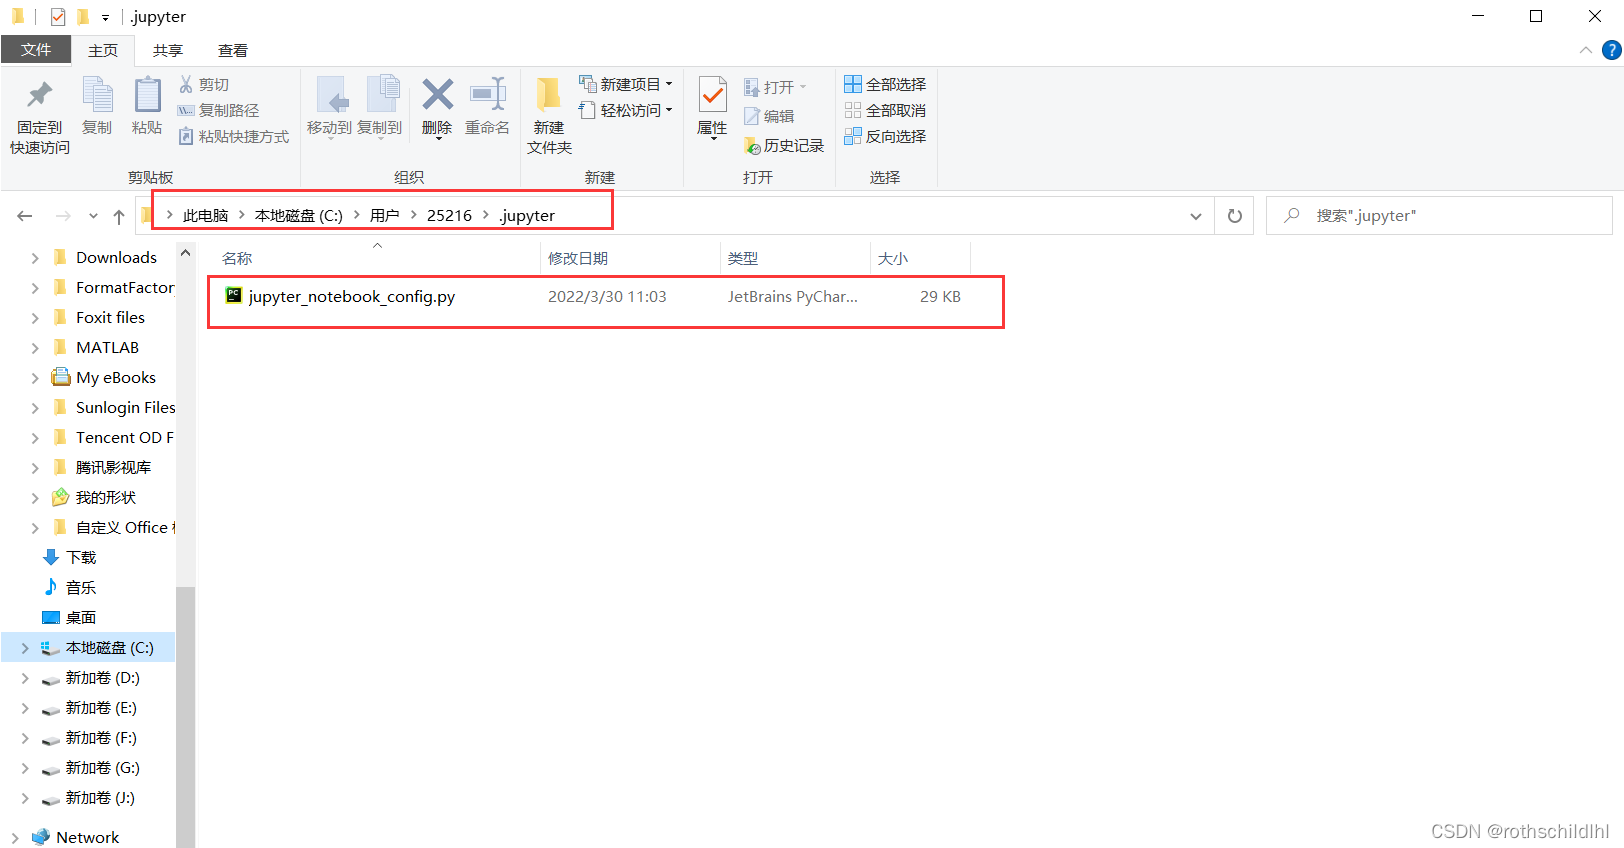Screen dimensions: 1624x848
Task: Select 新加卷 (G:) drive
Action: [90, 768]
